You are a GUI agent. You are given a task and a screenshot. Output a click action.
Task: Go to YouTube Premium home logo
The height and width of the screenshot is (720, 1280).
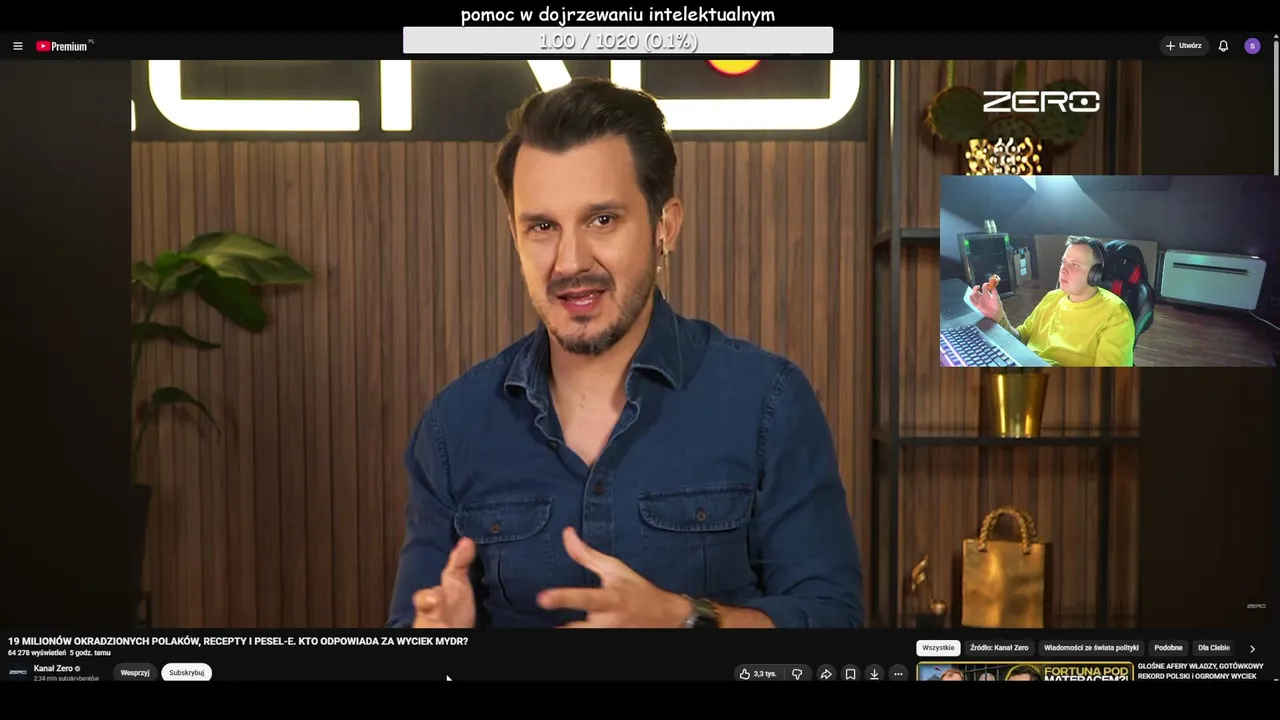[x=63, y=46]
